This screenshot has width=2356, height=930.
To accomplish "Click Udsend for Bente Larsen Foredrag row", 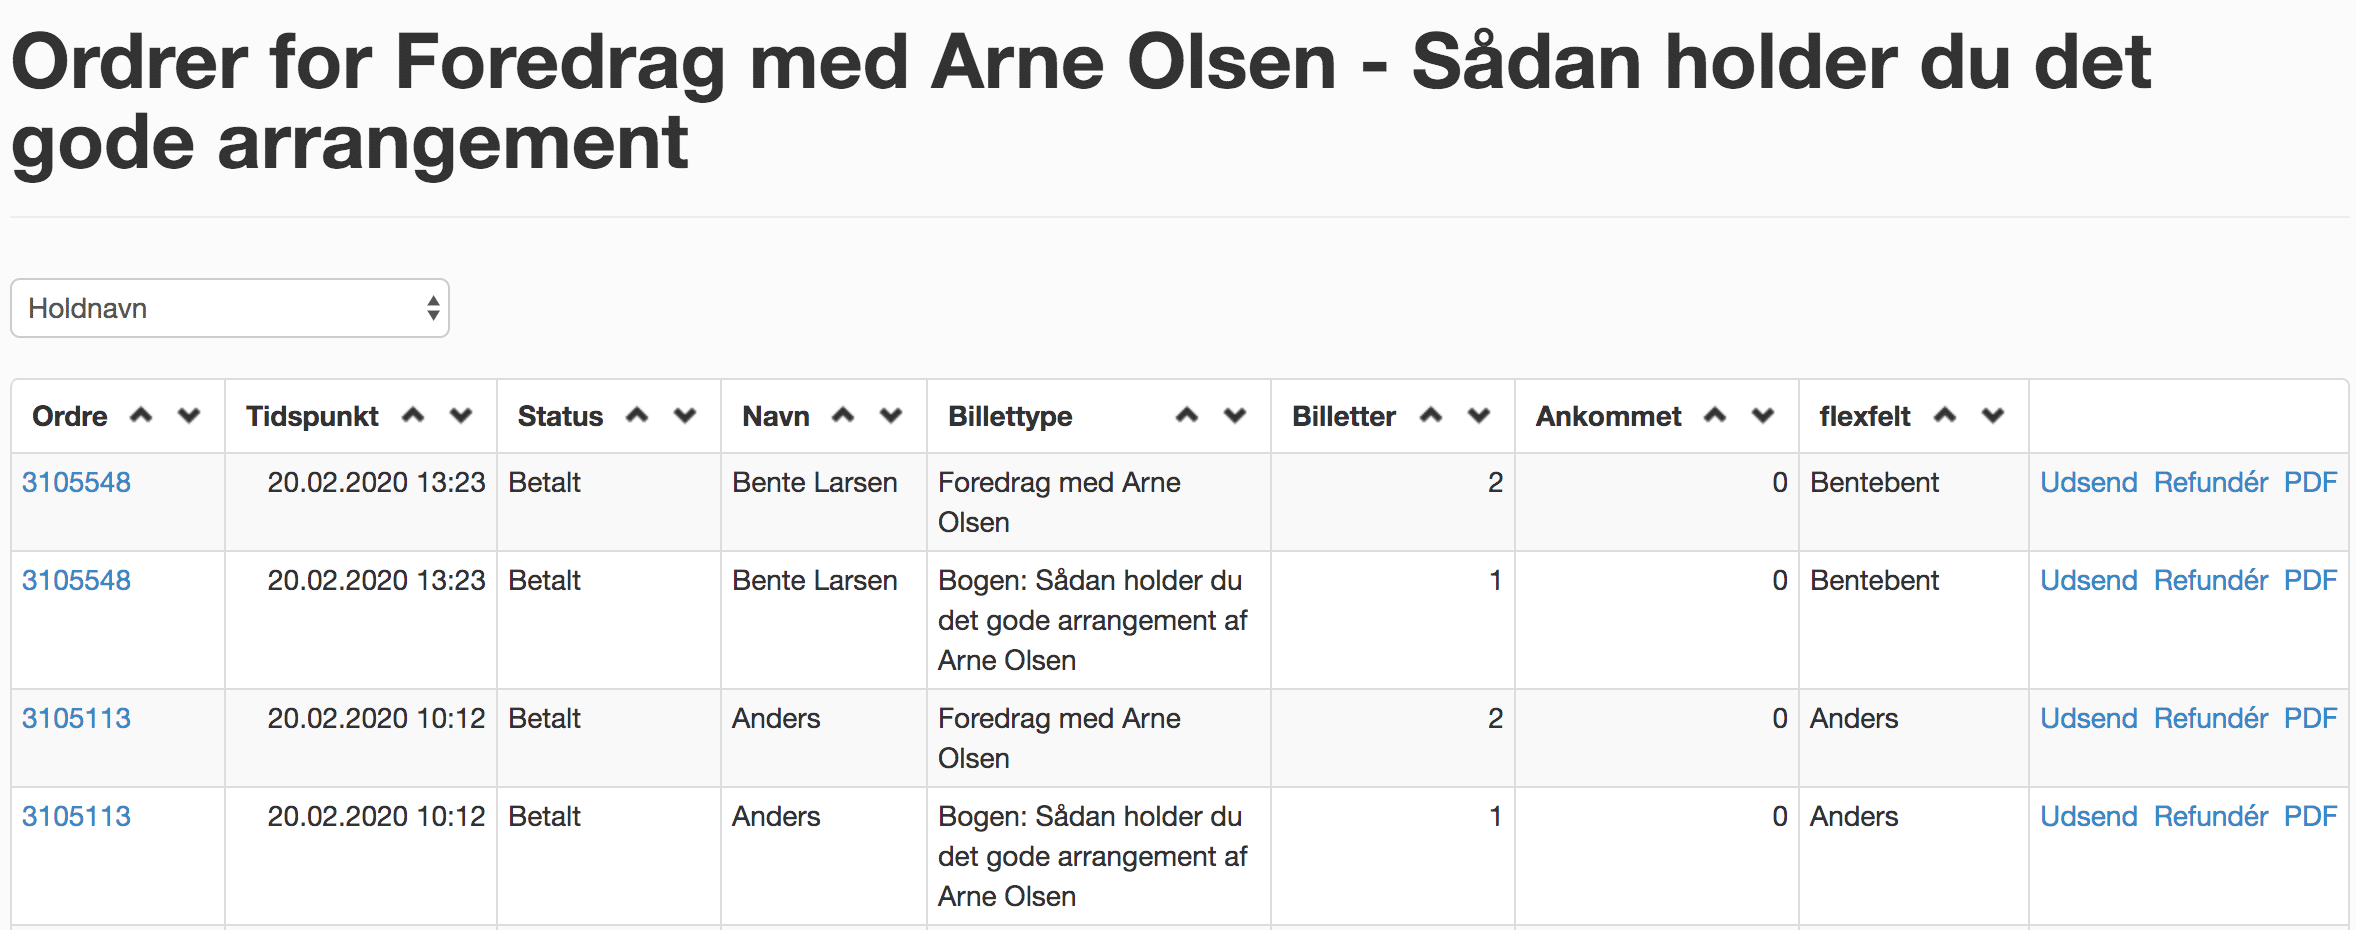I will 2088,482.
